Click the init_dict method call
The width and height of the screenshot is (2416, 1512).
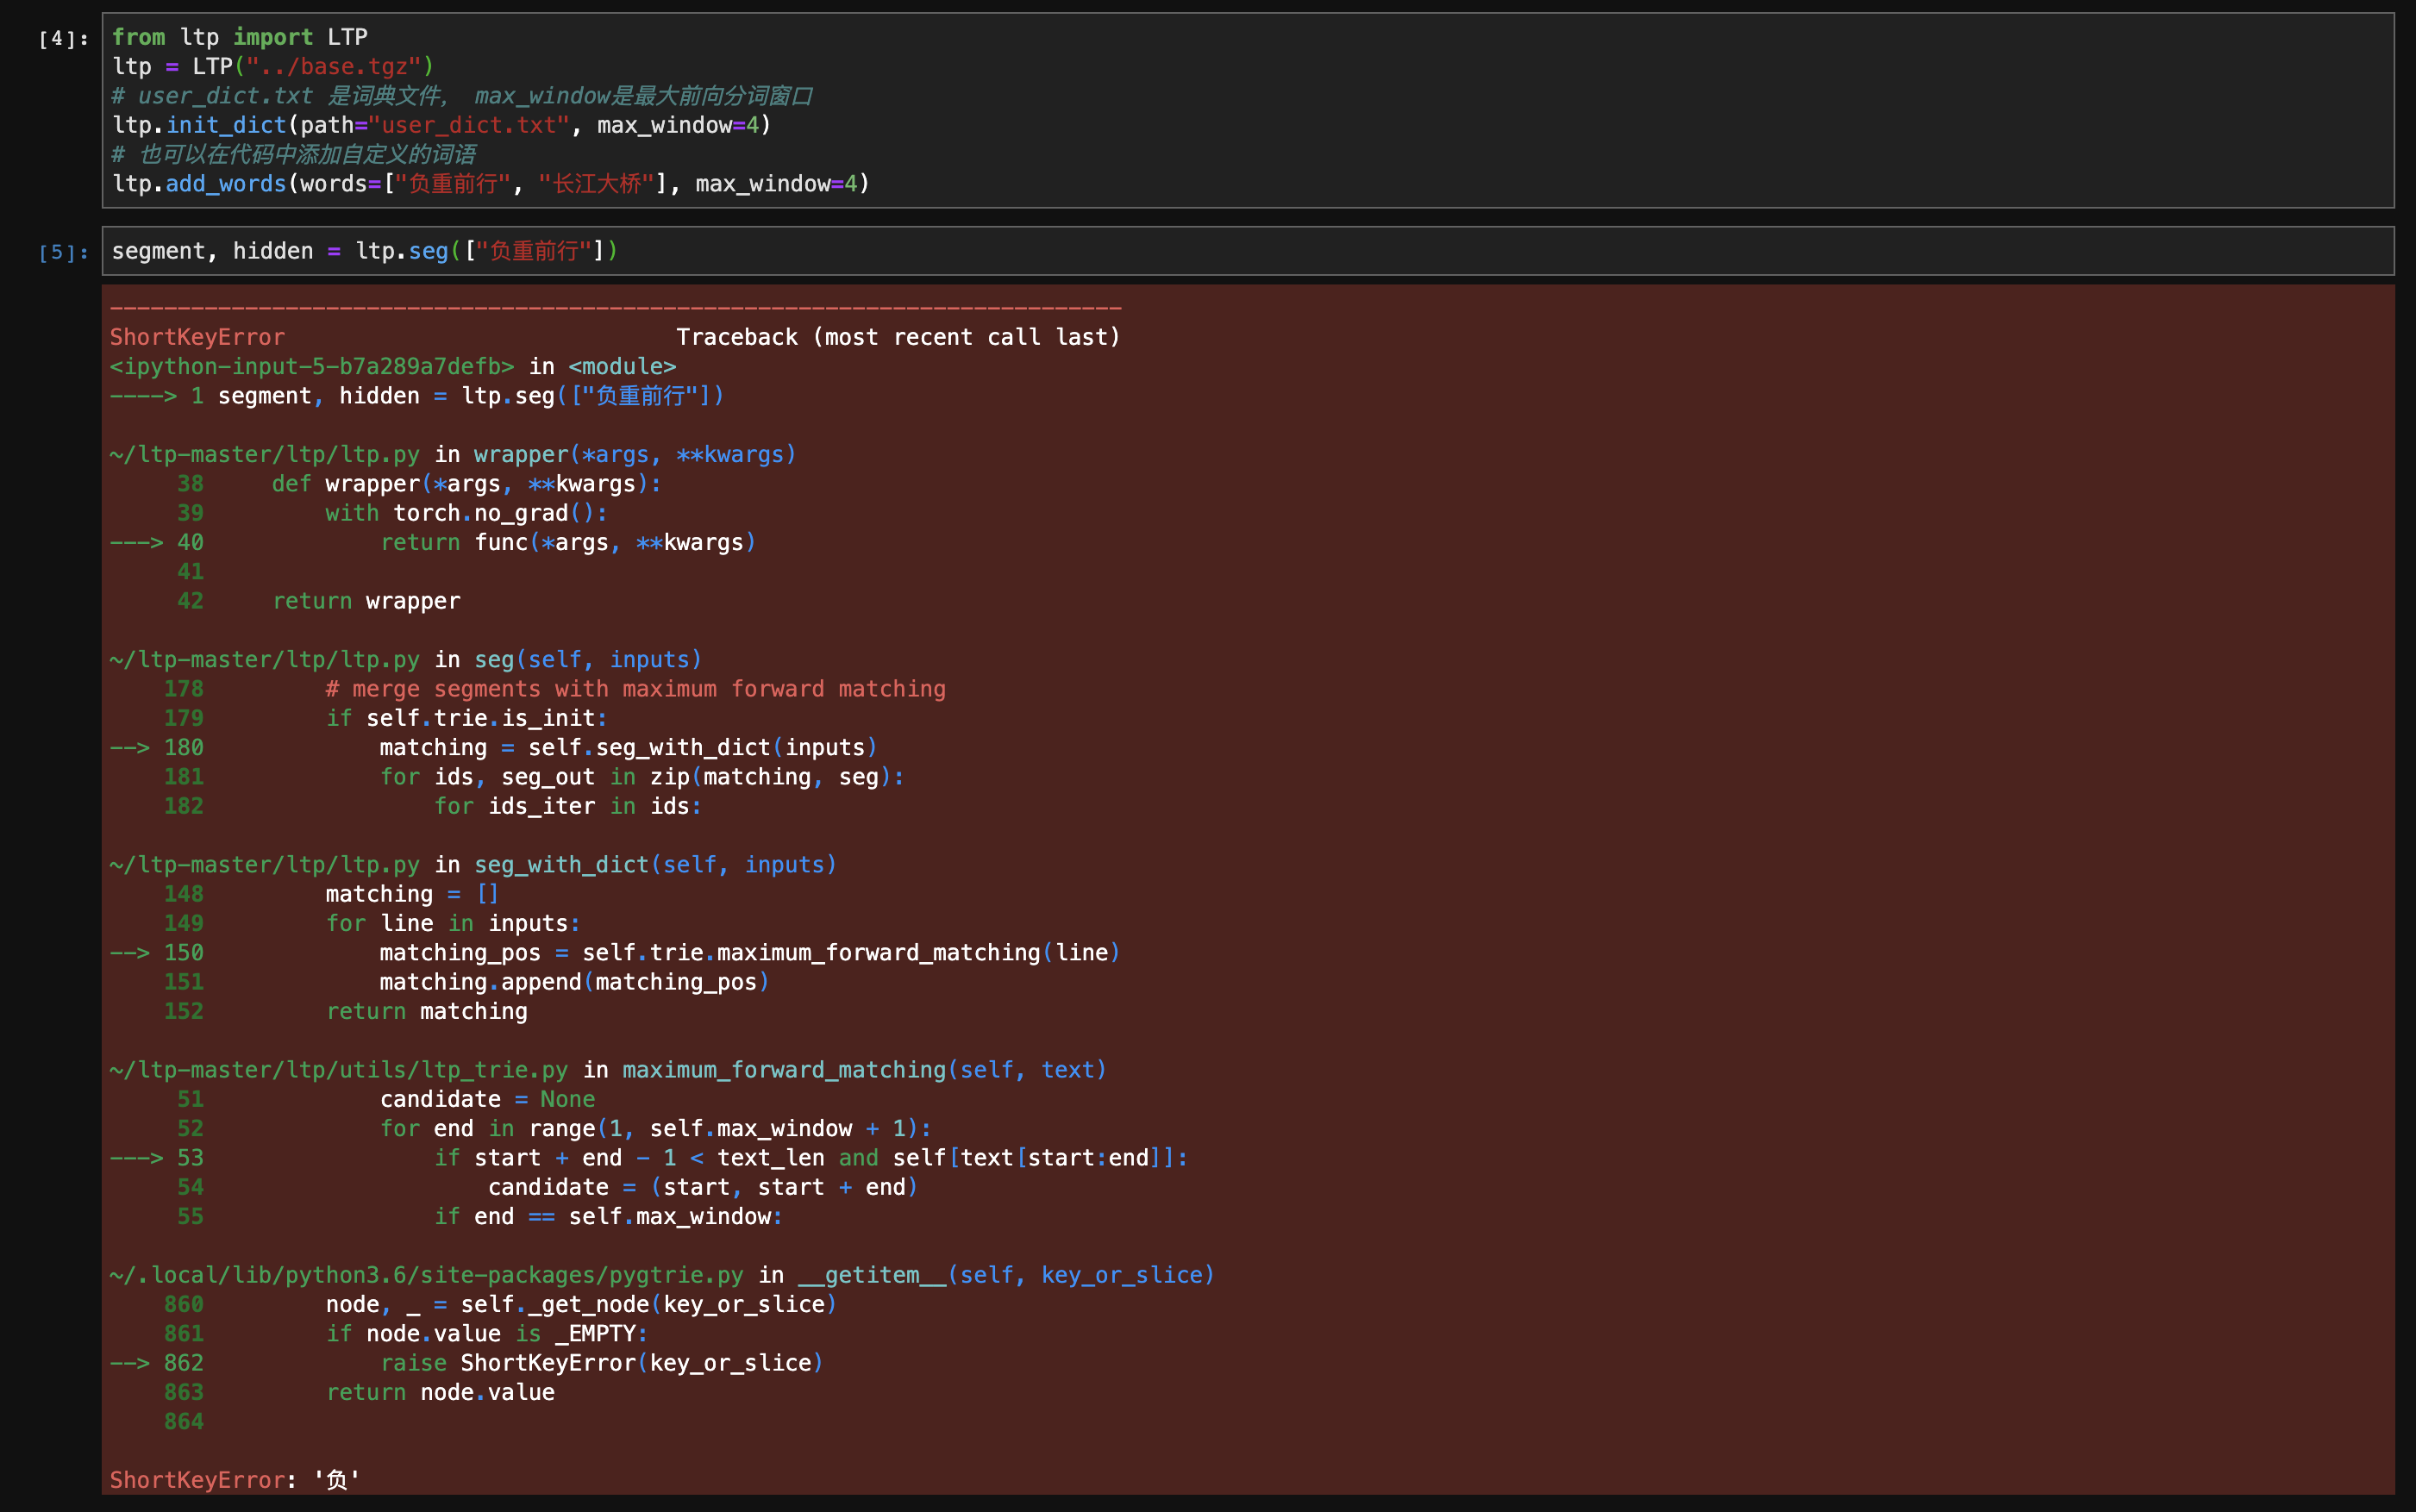[x=226, y=125]
